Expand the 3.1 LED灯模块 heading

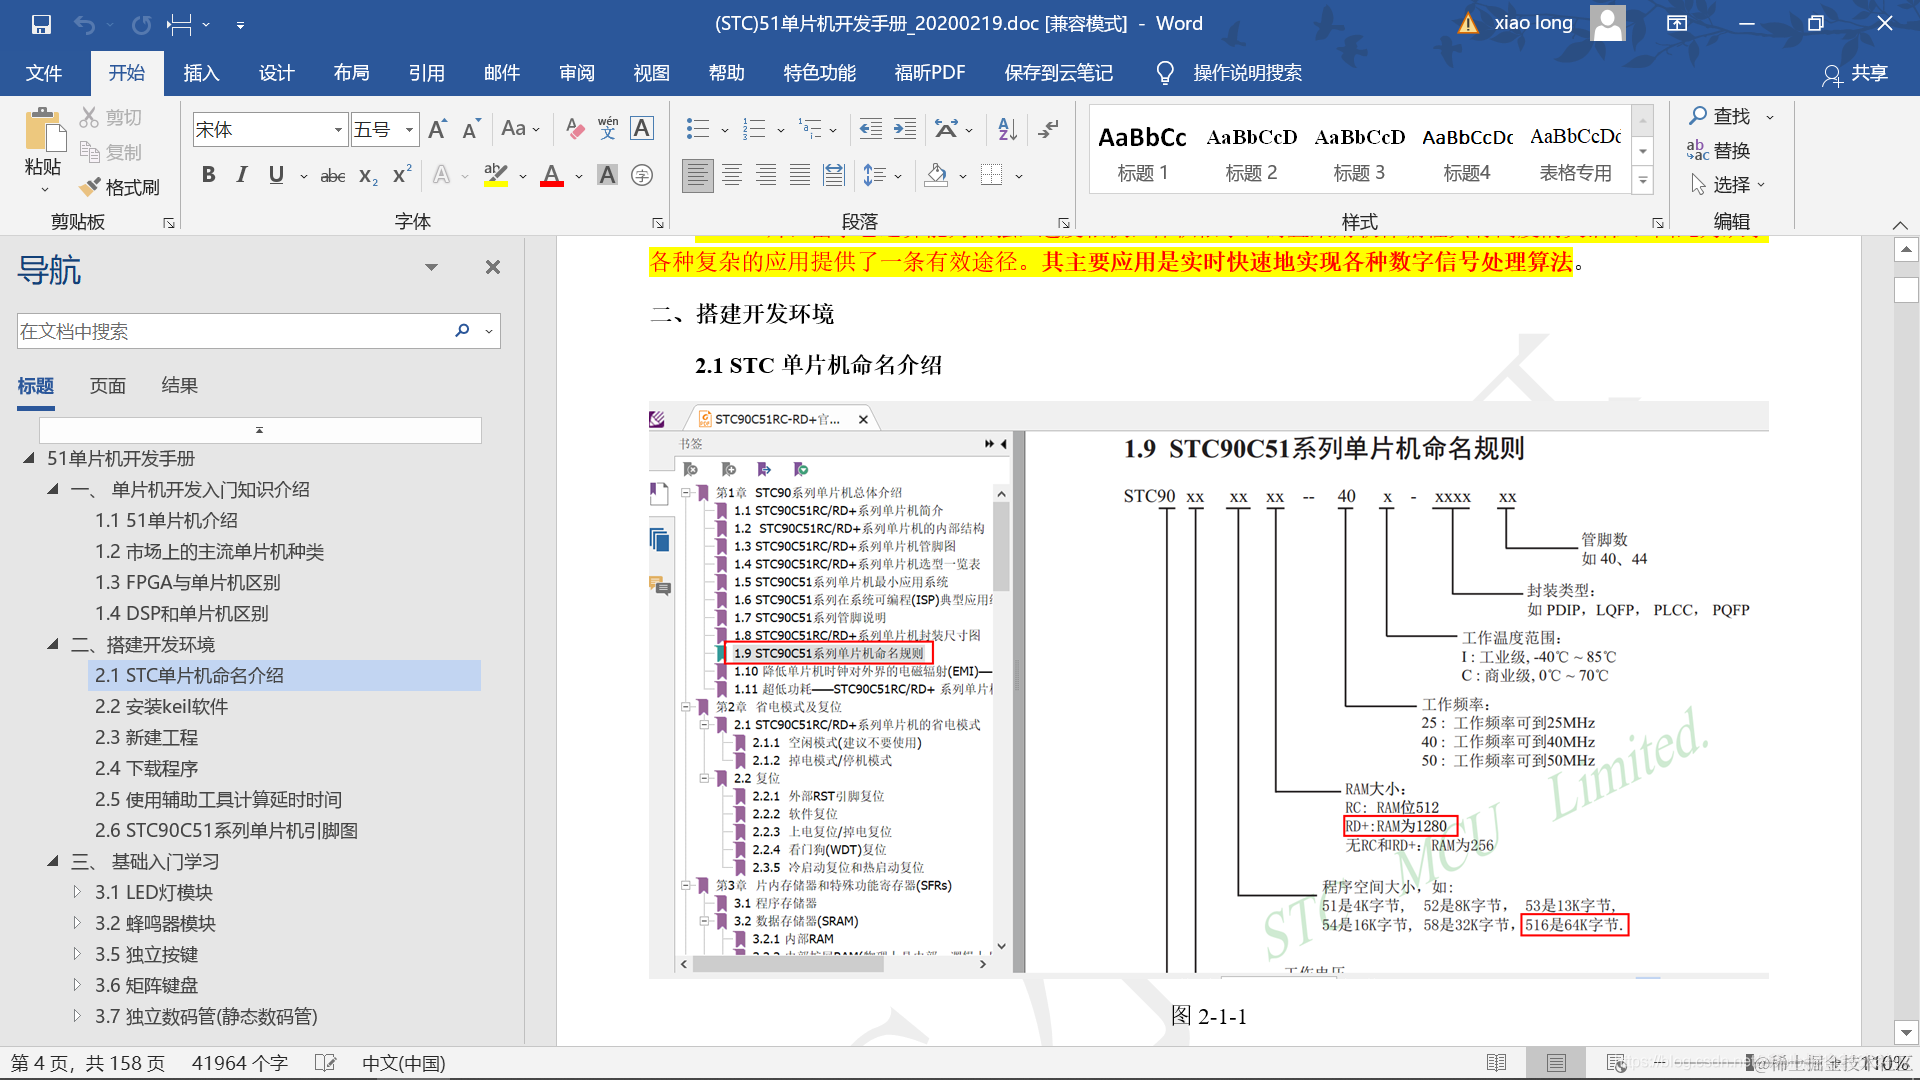(77, 892)
